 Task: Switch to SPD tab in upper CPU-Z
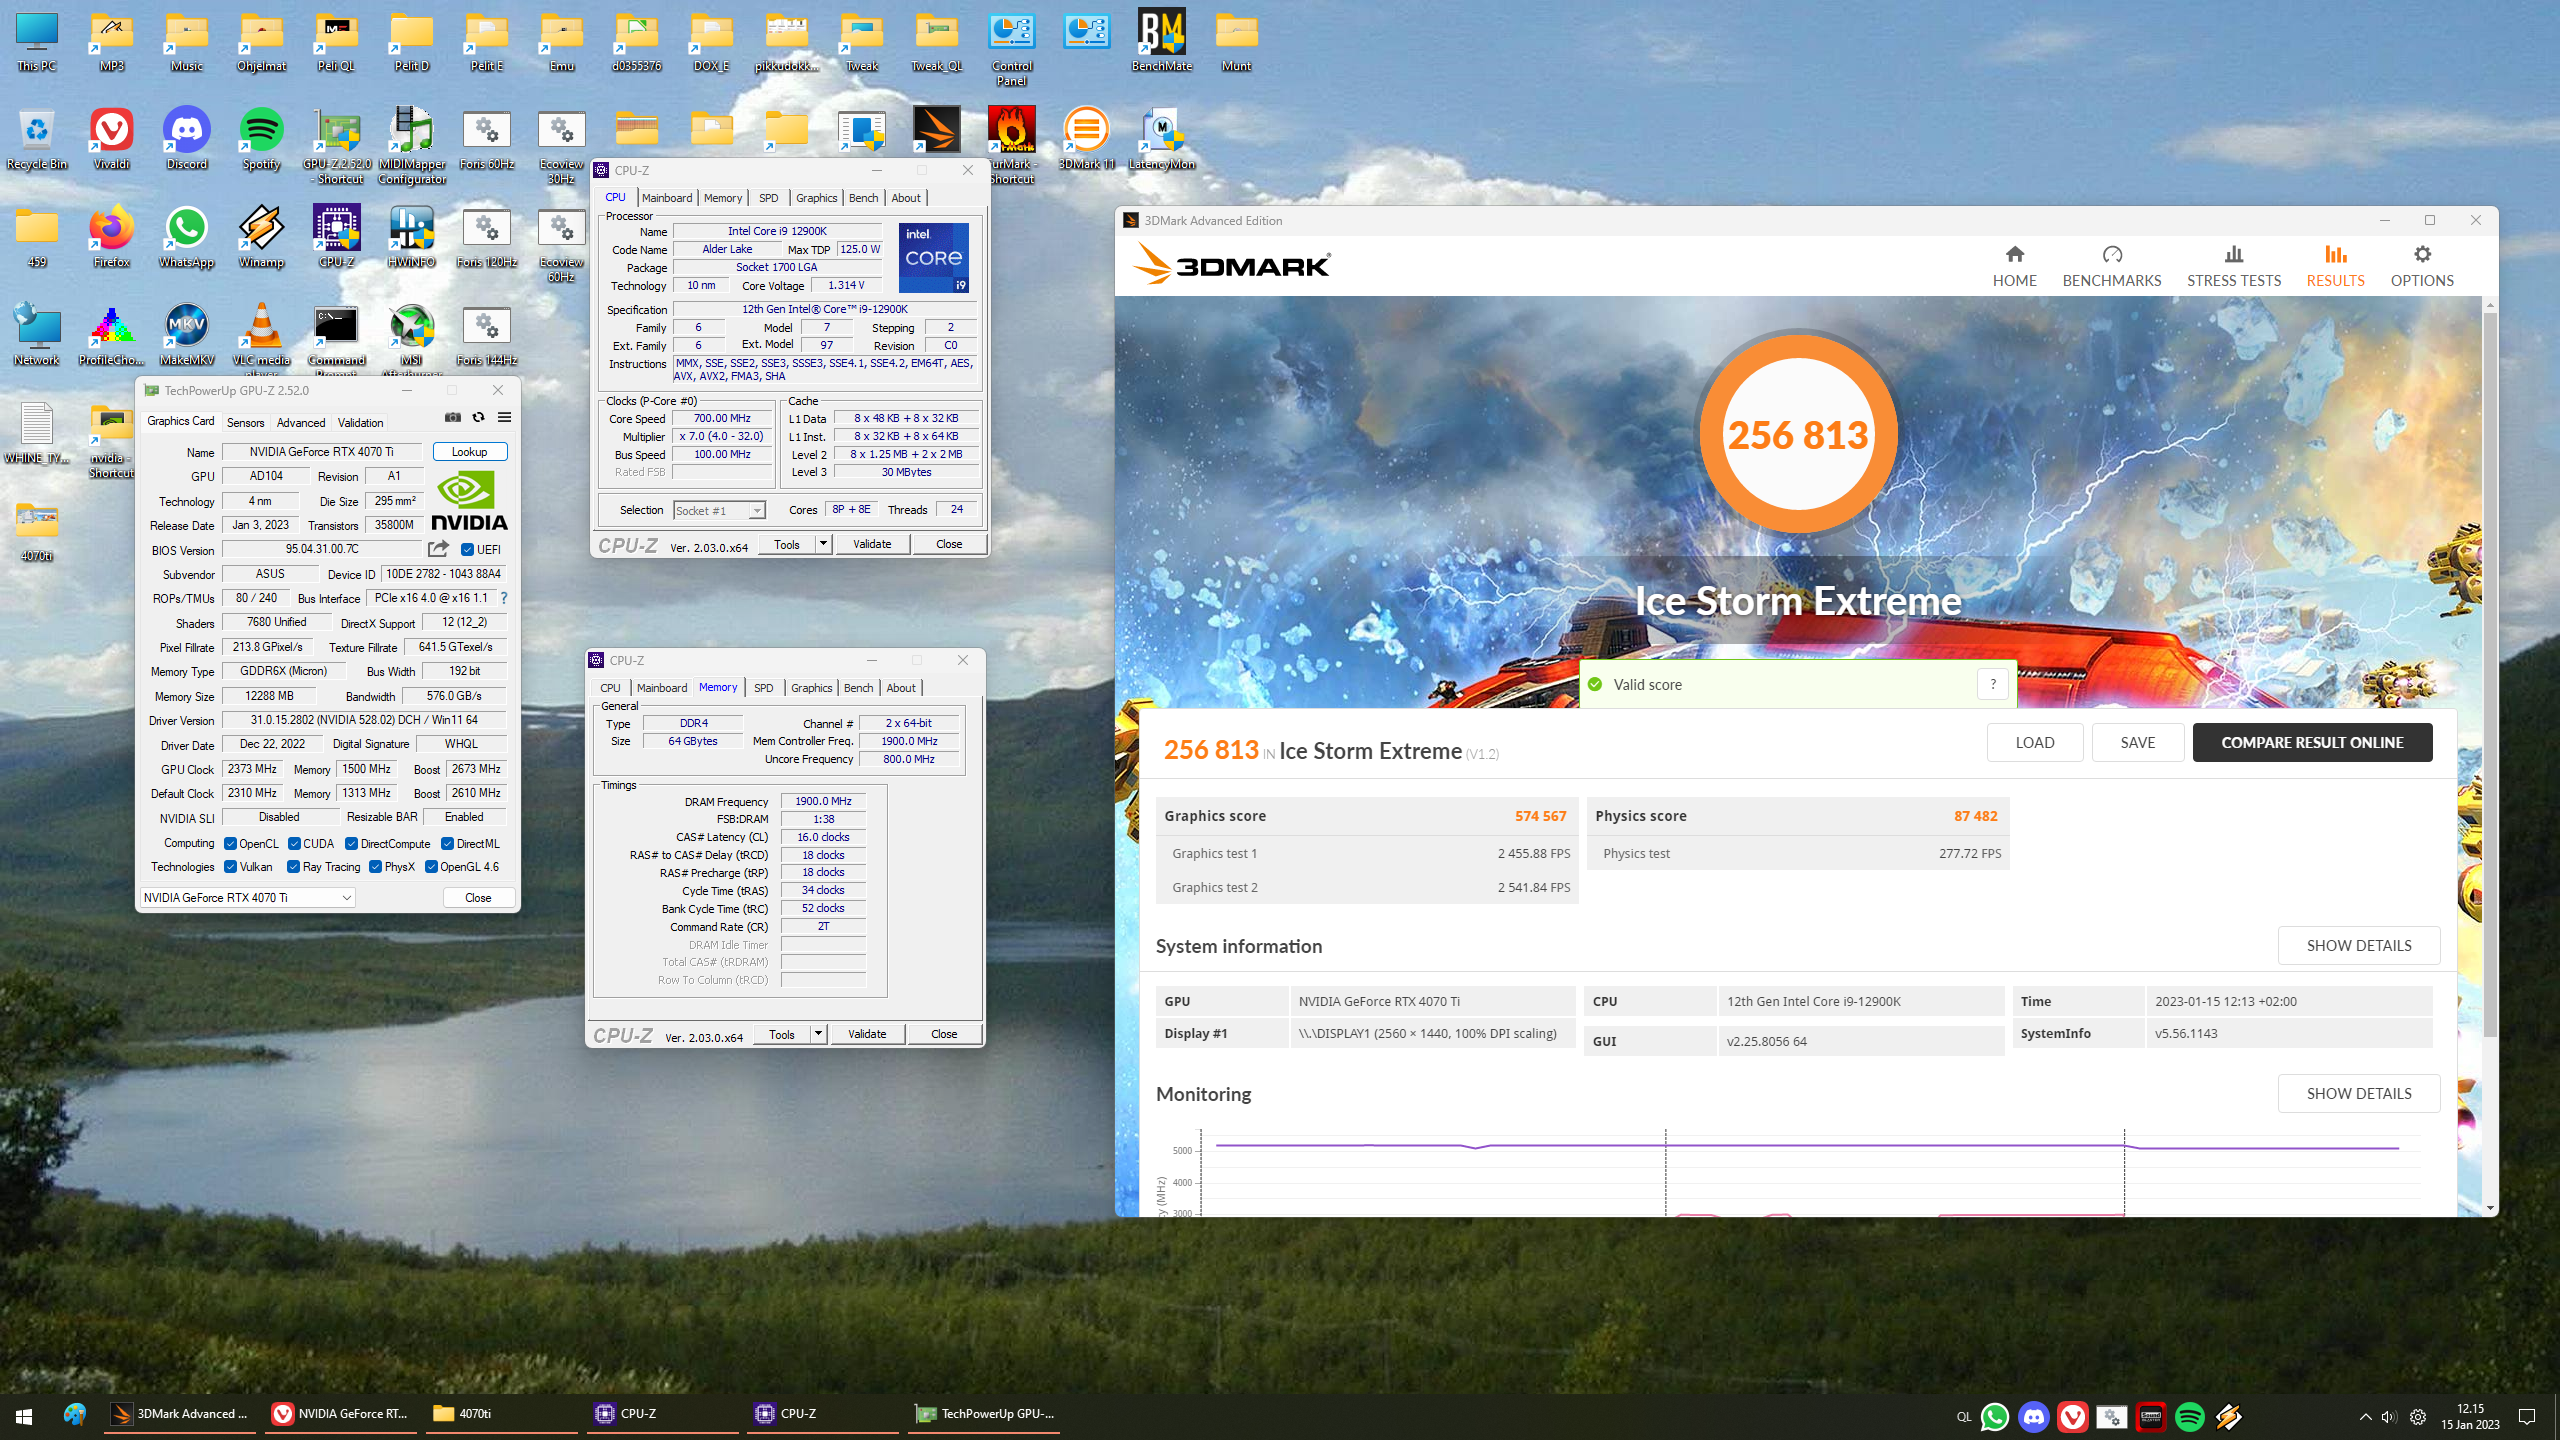tap(768, 198)
